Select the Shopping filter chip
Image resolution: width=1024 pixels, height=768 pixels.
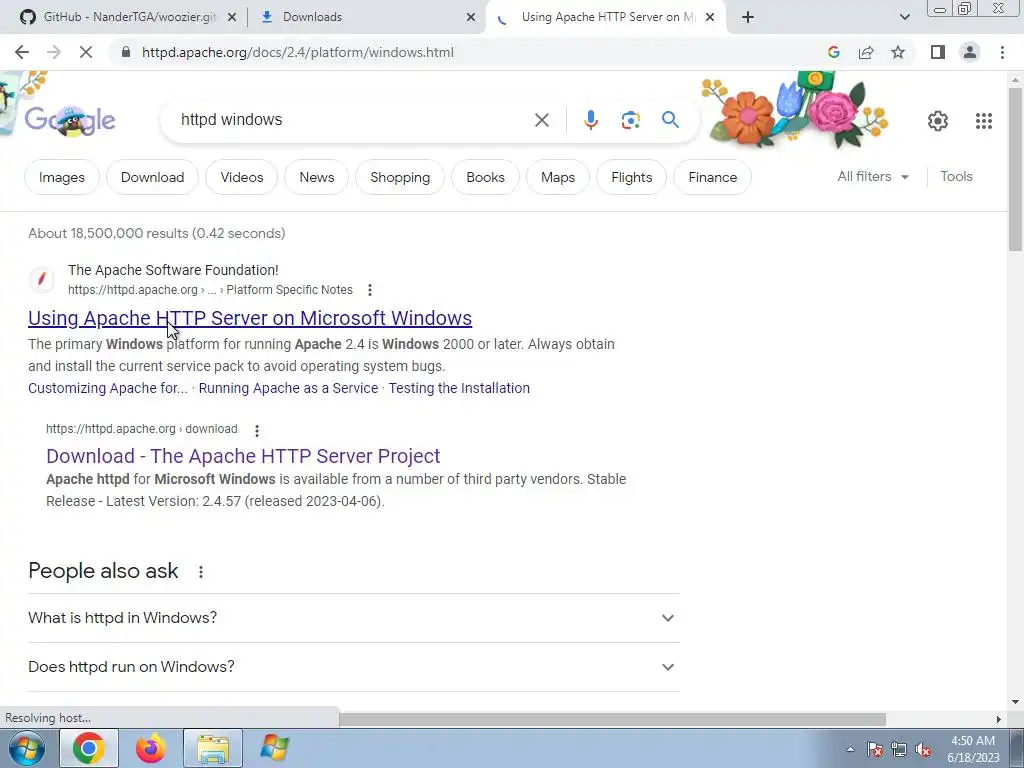[400, 177]
